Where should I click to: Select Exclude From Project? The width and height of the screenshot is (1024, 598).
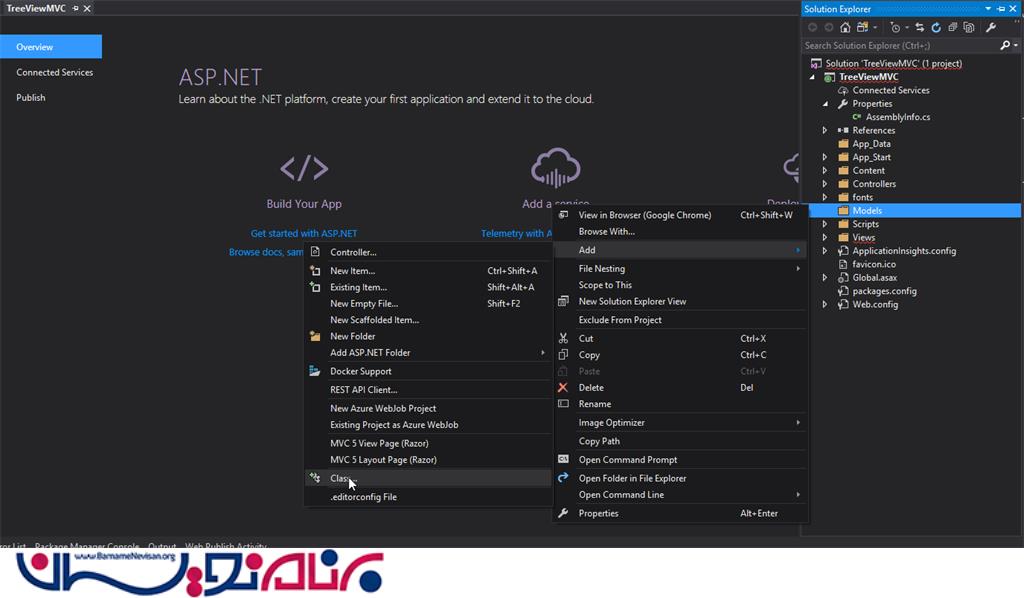tap(681, 320)
